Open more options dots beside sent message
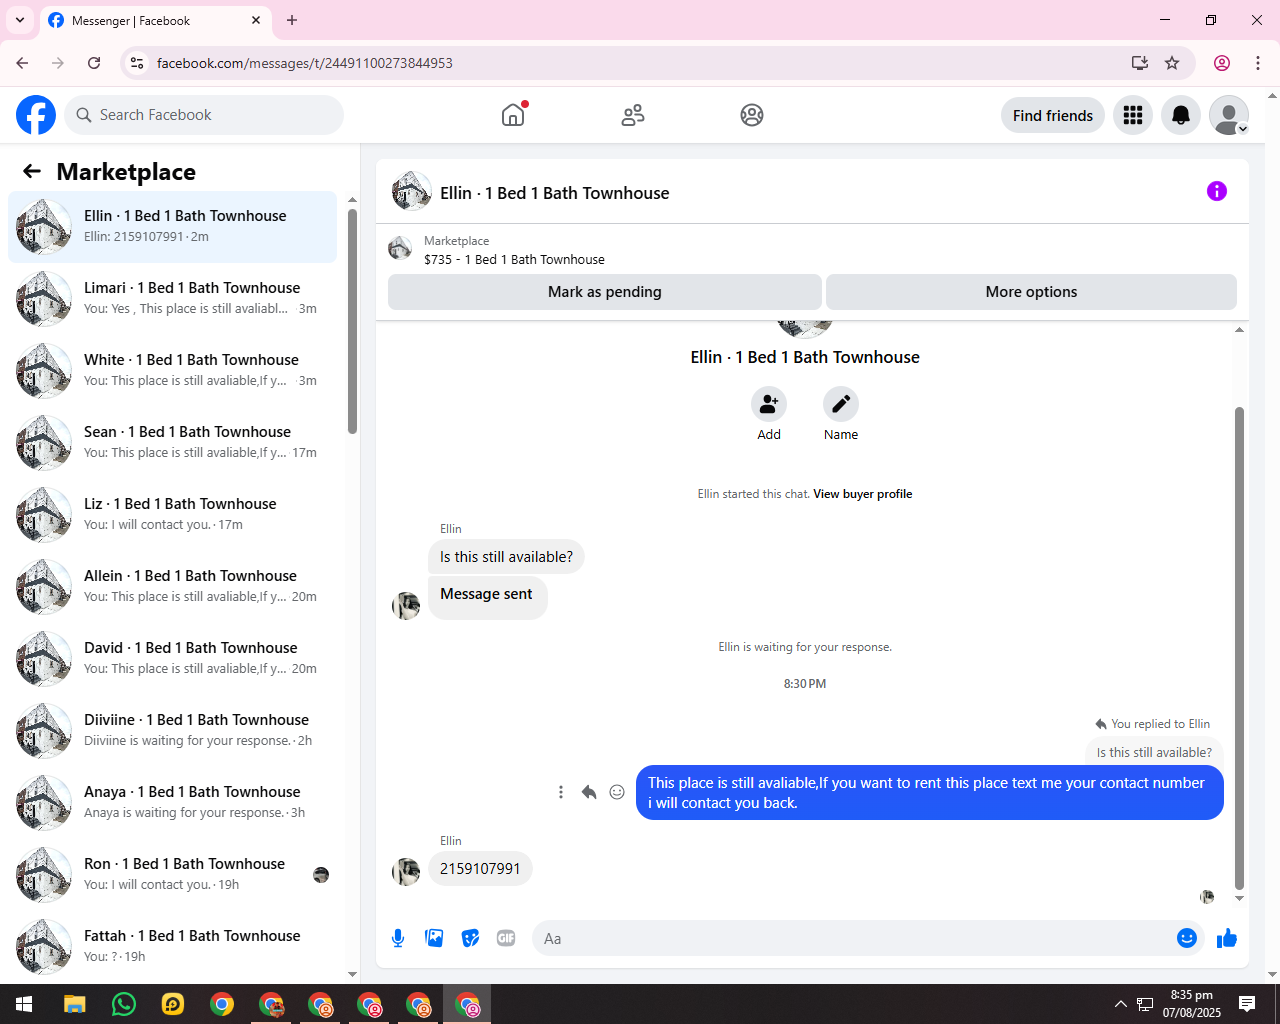 561,792
